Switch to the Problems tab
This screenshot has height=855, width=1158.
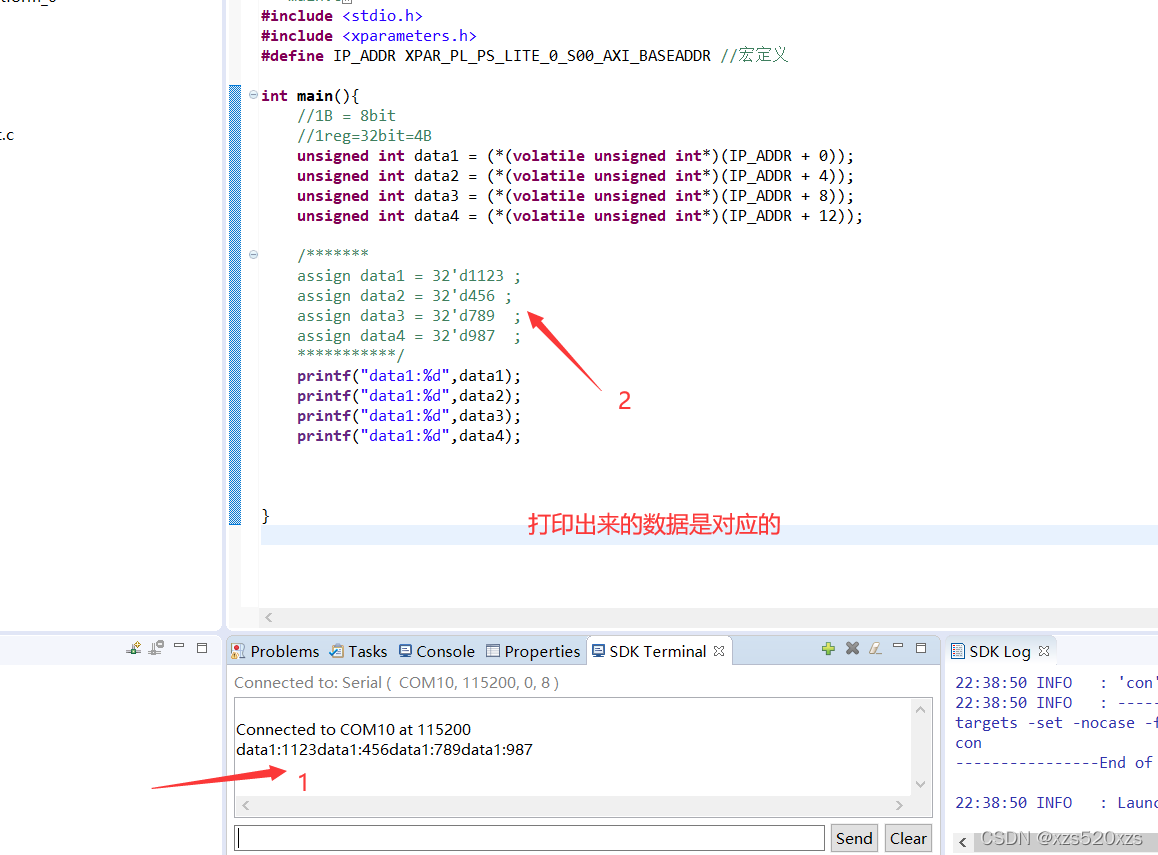[x=275, y=651]
